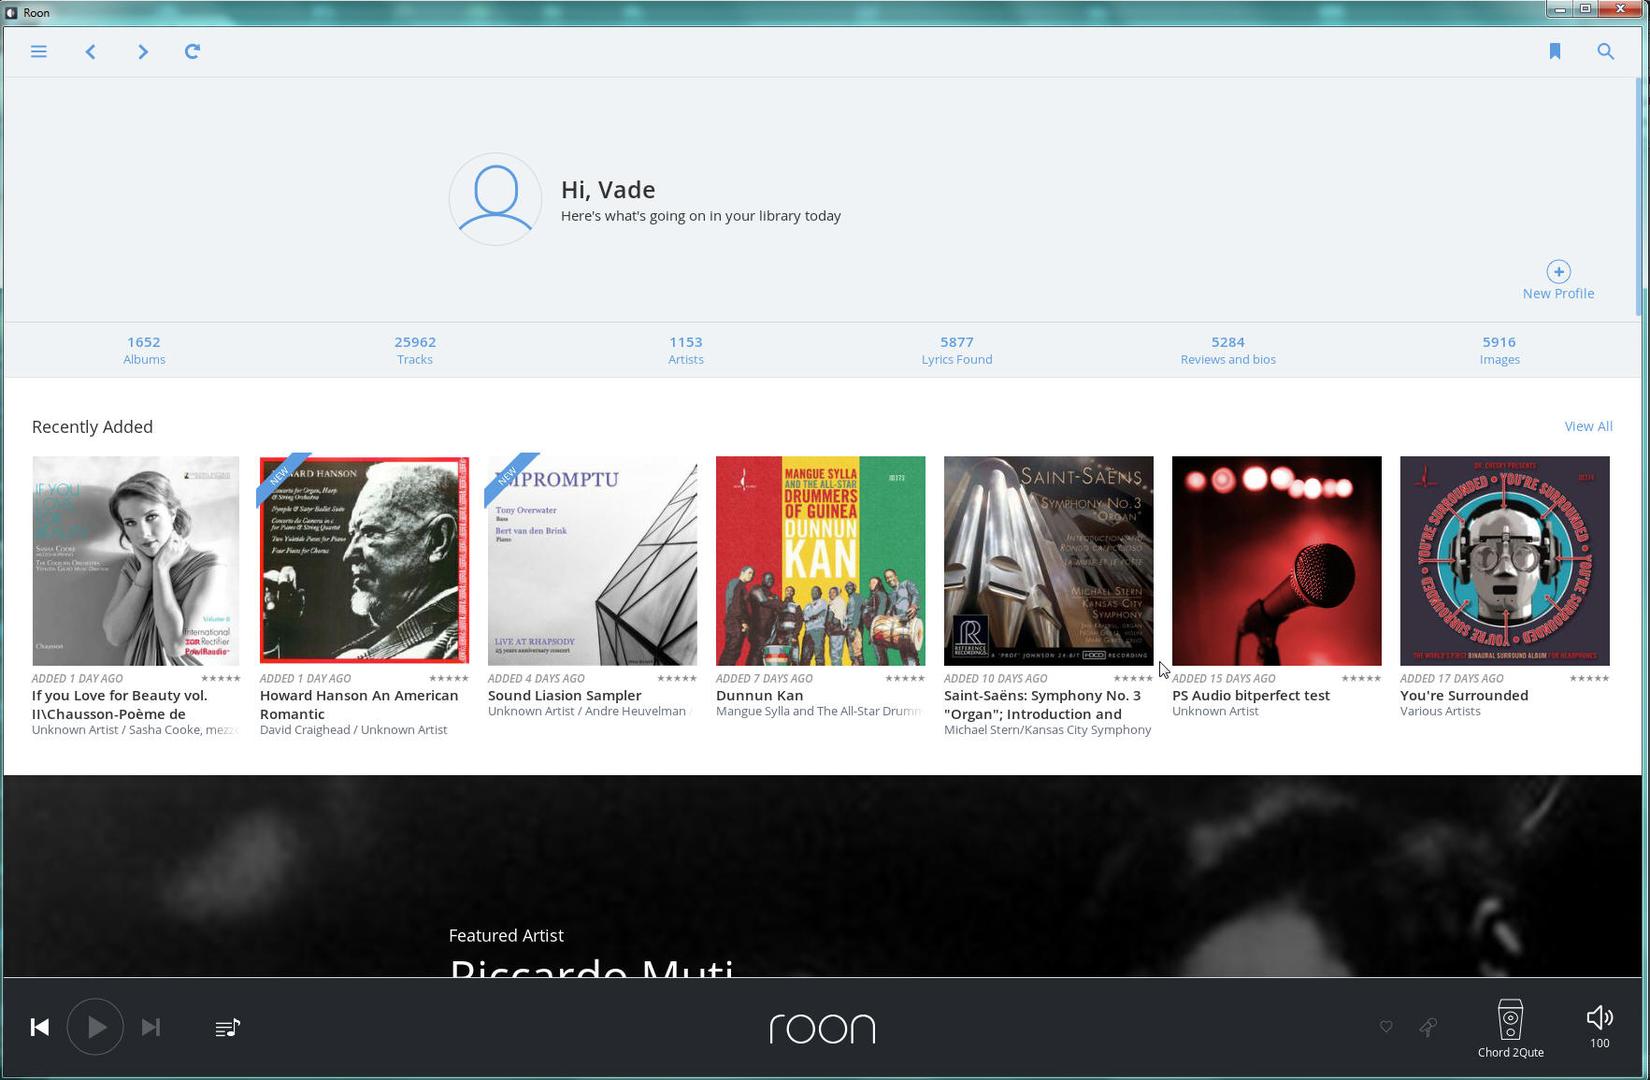This screenshot has height=1080, width=1650.
Task: Refresh the current view
Action: (x=192, y=51)
